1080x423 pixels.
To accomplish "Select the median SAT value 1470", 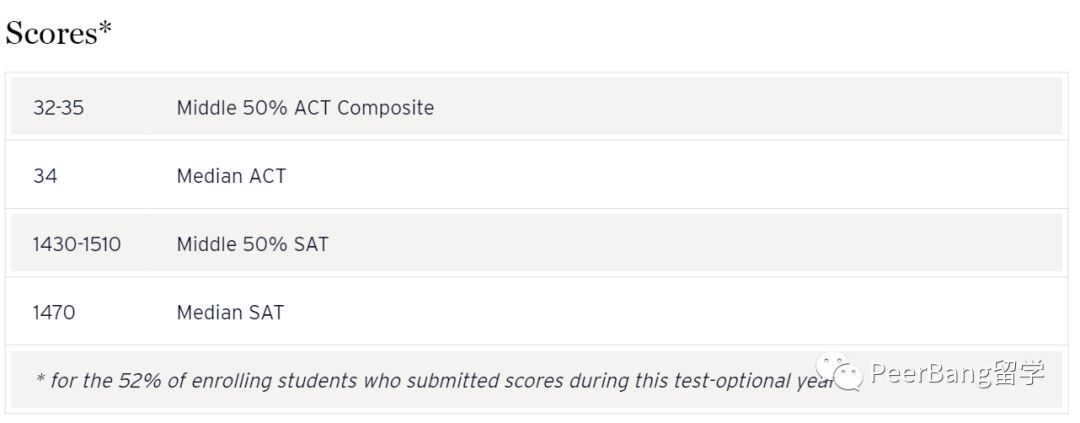I will click(x=54, y=313).
